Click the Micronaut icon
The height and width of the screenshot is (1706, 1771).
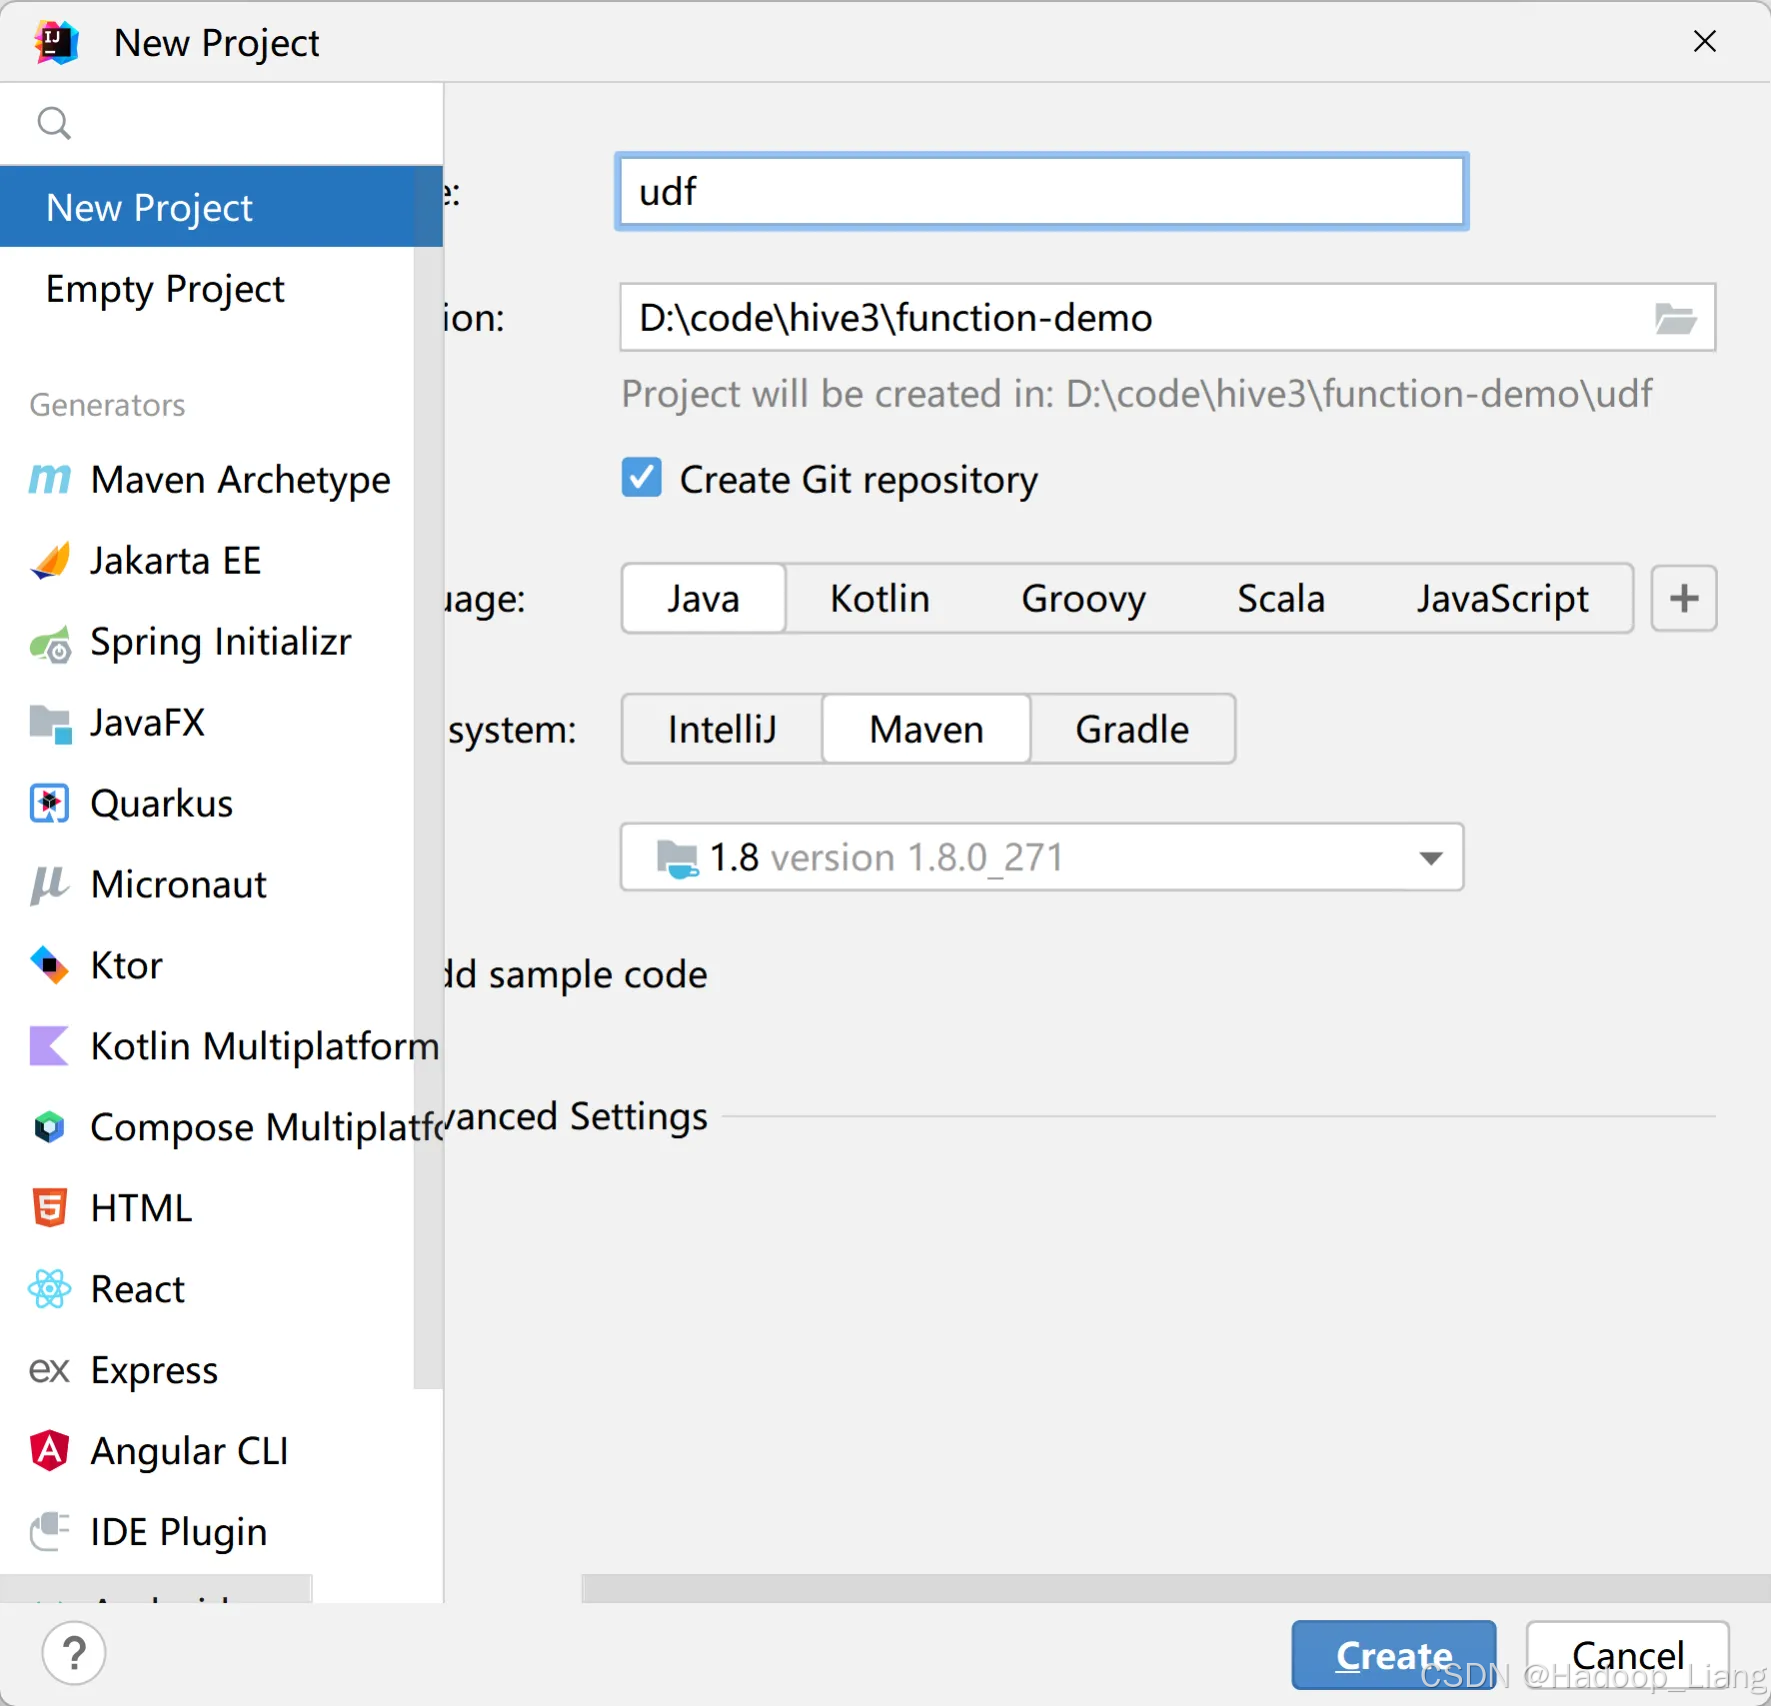click(x=50, y=885)
